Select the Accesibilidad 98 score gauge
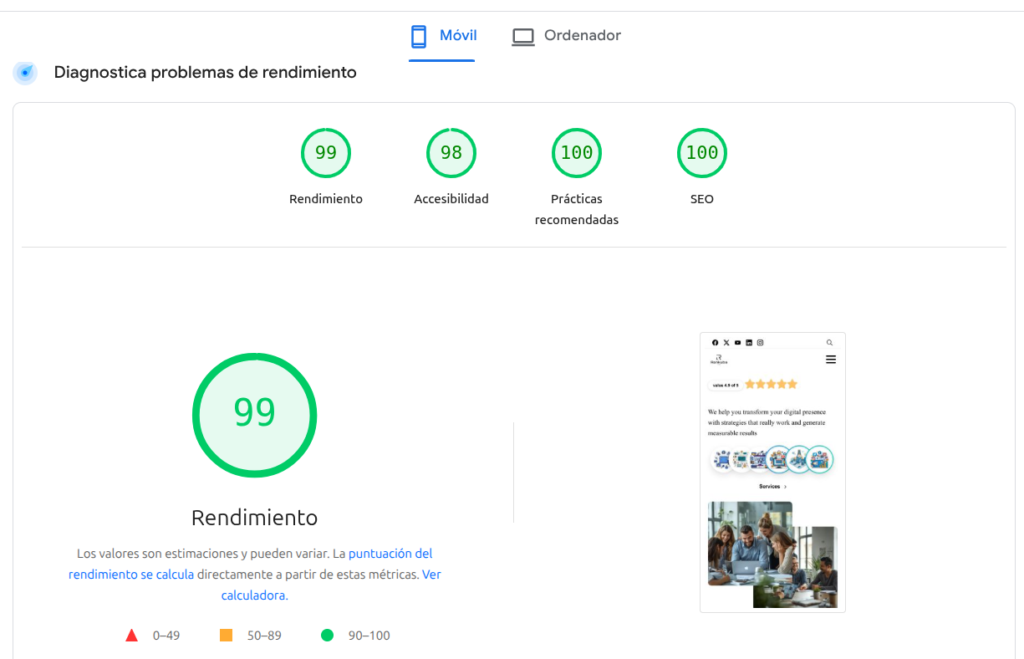 [451, 153]
